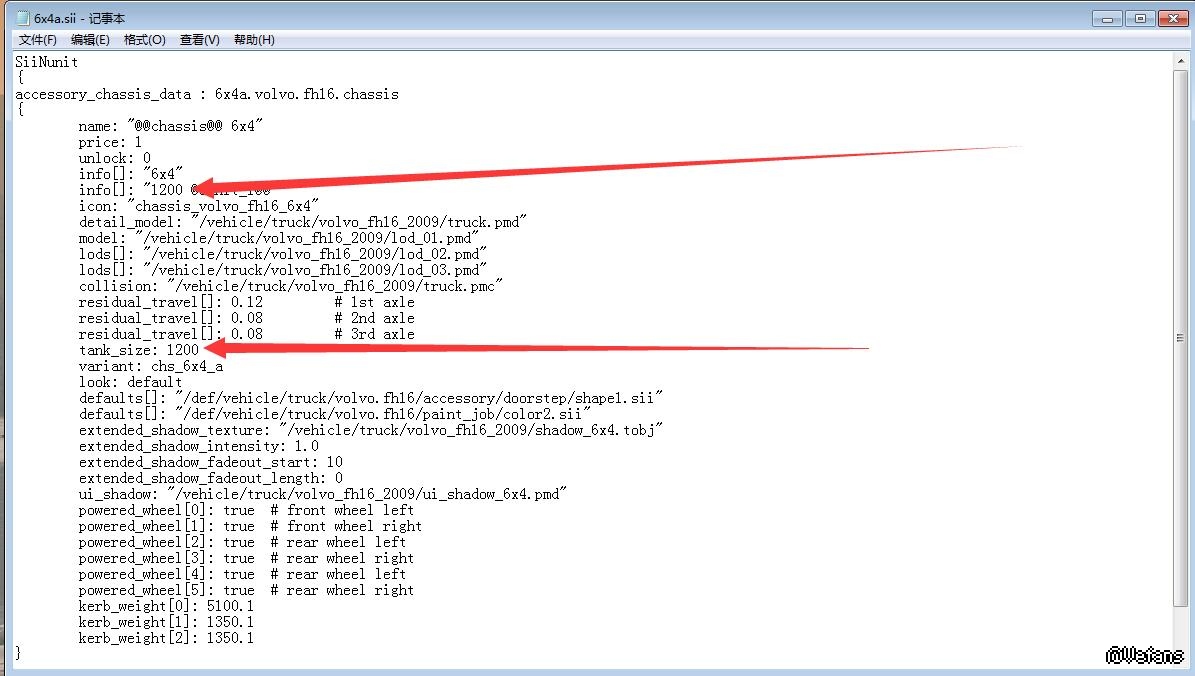Click the defaults doorstep/shape1.sii line
This screenshot has width=1195, height=676.
pos(370,398)
